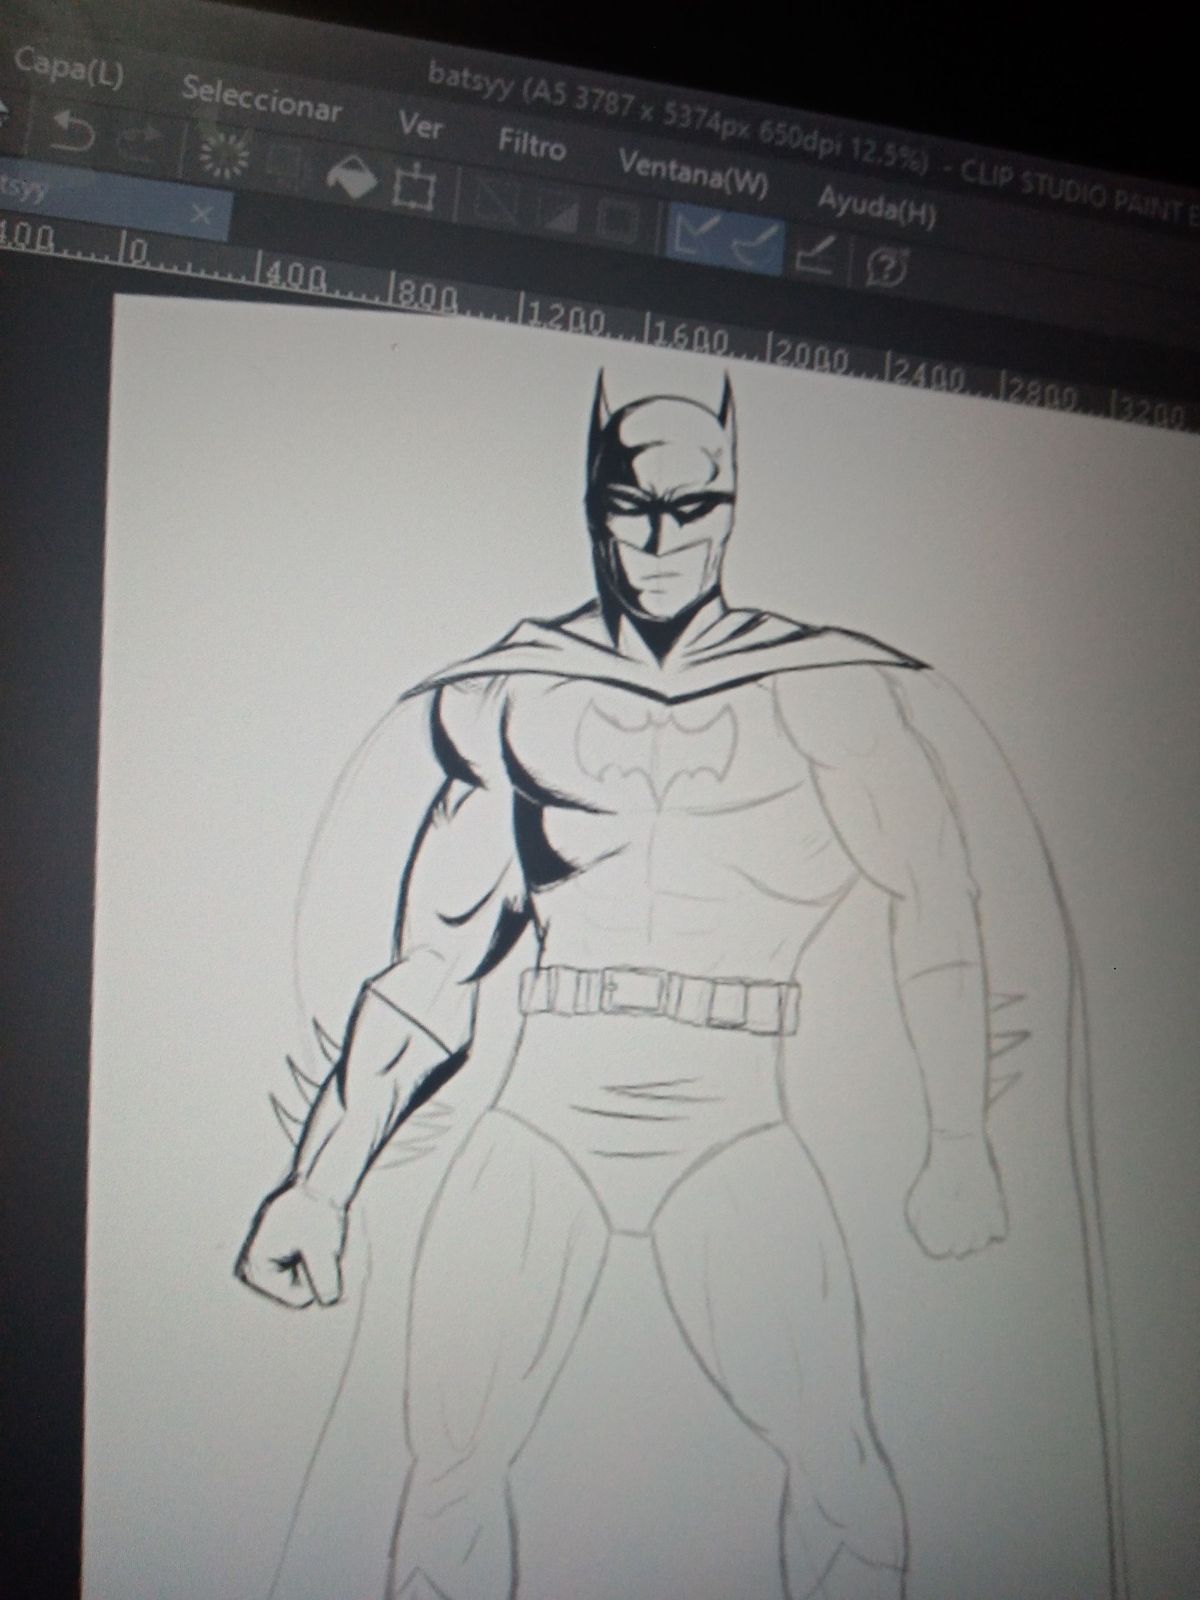
Task: Click the Show Selection Border icon
Action: (617, 219)
